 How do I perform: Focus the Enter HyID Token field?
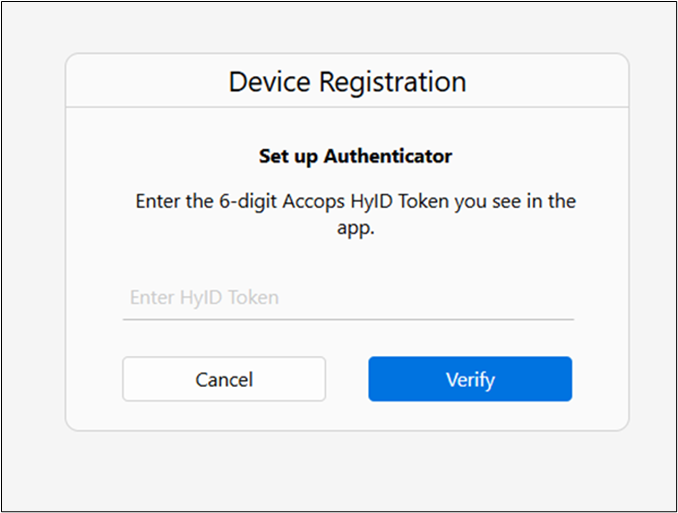click(x=347, y=298)
